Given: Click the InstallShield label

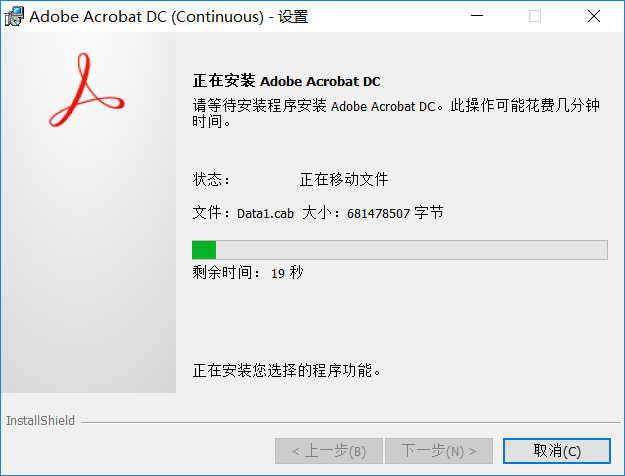Looking at the screenshot, I should pos(40,421).
